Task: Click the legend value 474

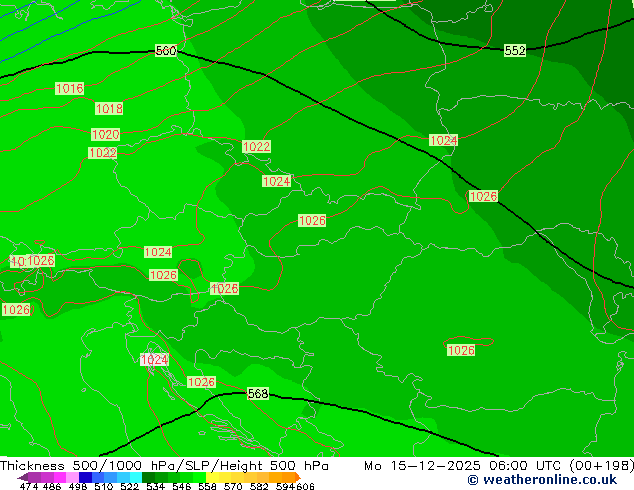Action: tap(29, 486)
